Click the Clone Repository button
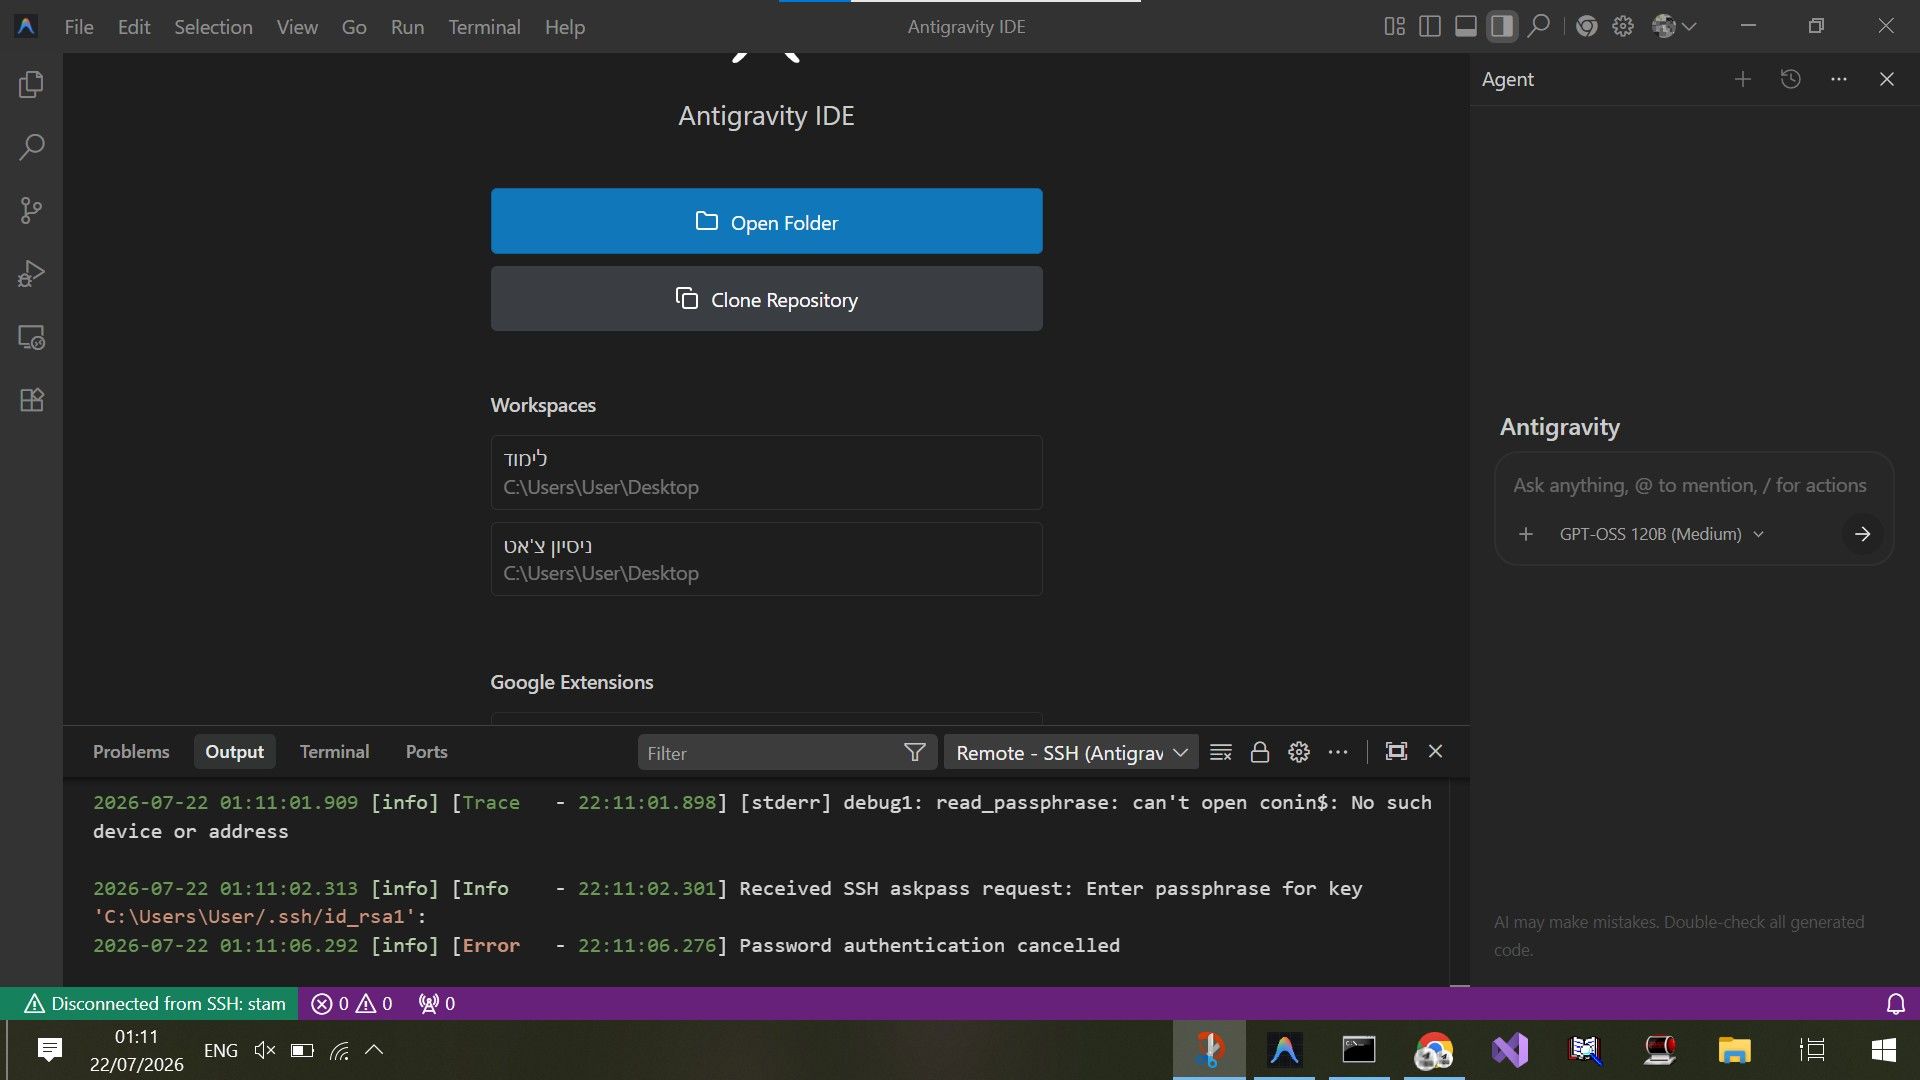This screenshot has width=1920, height=1080. [x=766, y=299]
